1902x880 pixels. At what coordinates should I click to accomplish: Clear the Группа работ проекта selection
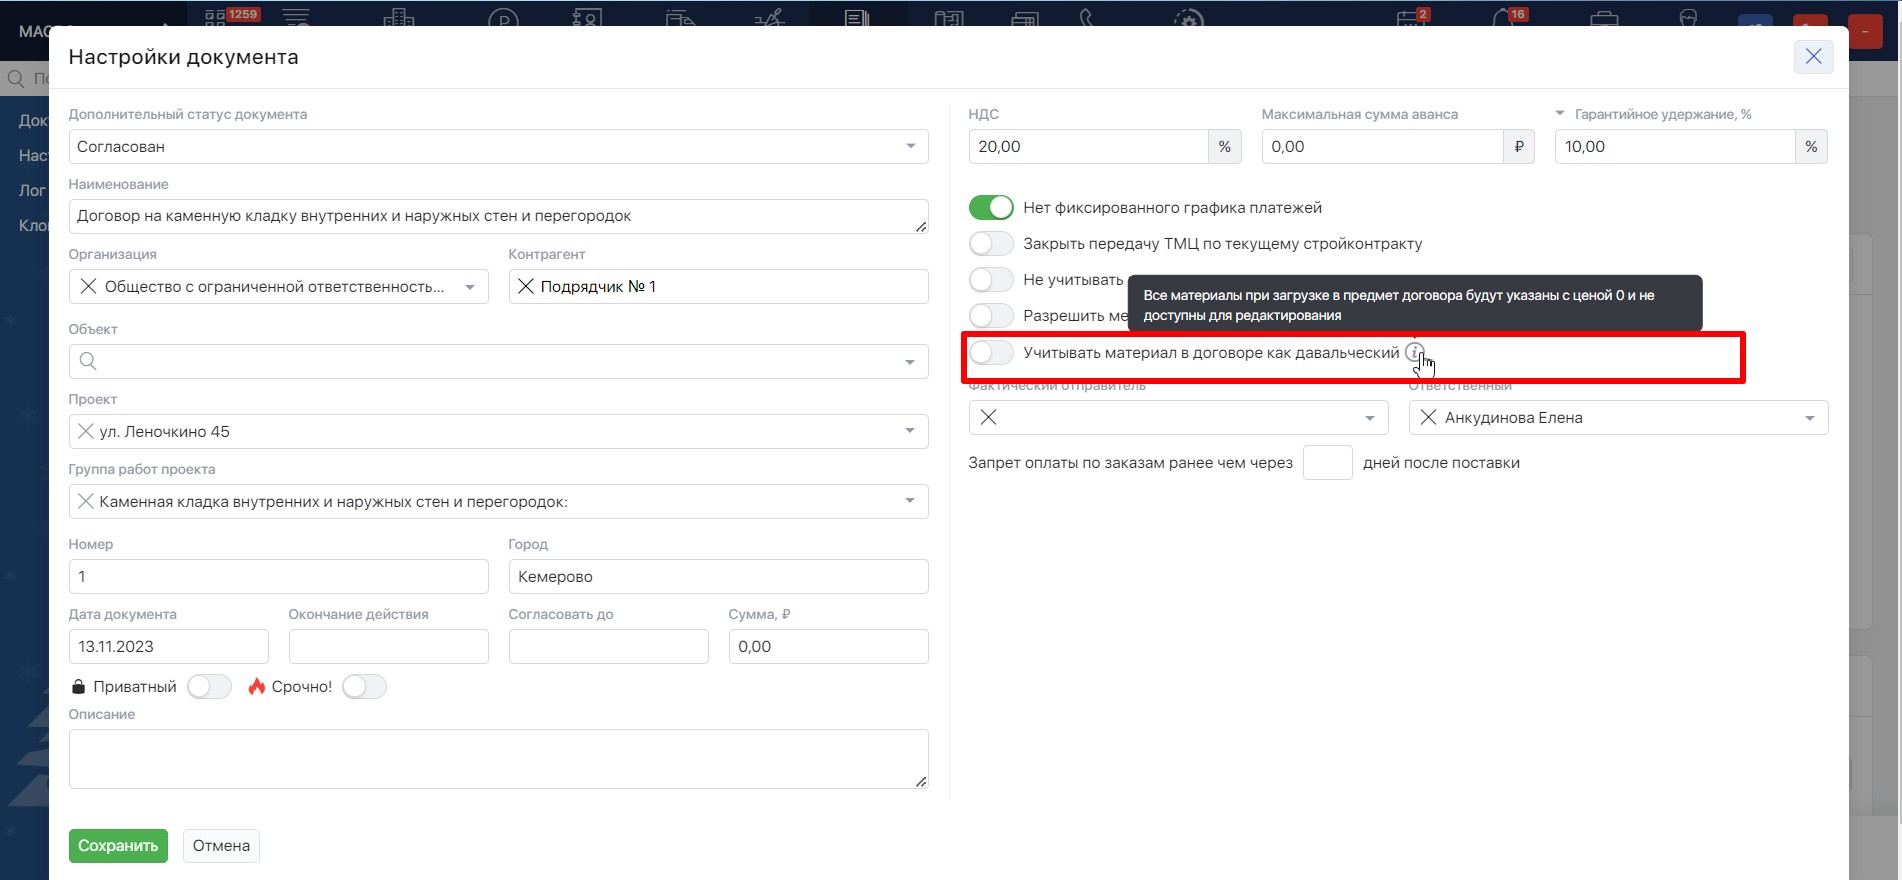click(86, 502)
